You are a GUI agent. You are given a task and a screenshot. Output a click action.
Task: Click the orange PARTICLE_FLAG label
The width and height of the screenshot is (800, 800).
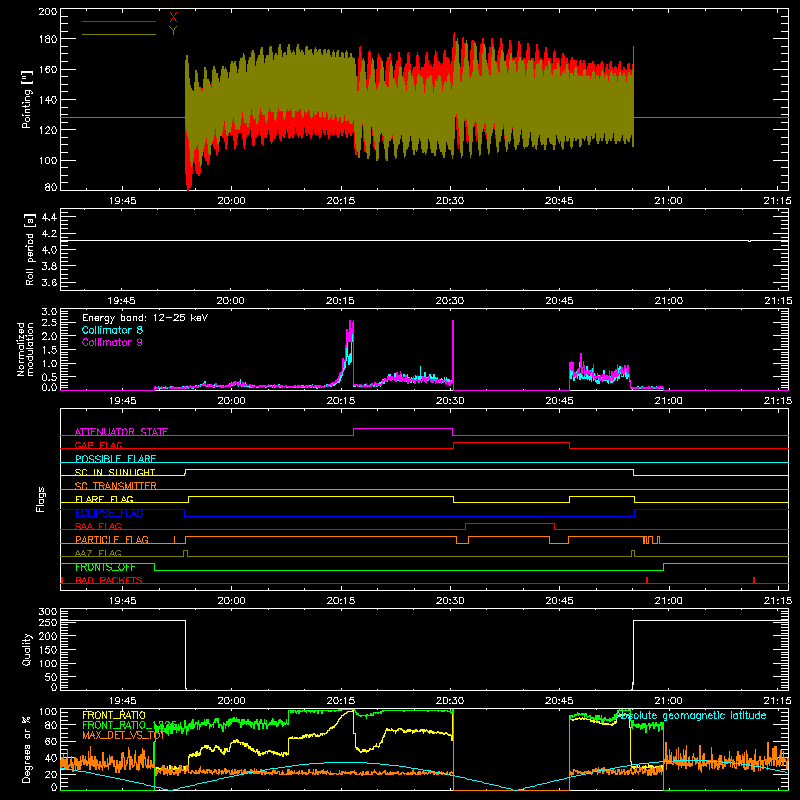click(x=112, y=540)
